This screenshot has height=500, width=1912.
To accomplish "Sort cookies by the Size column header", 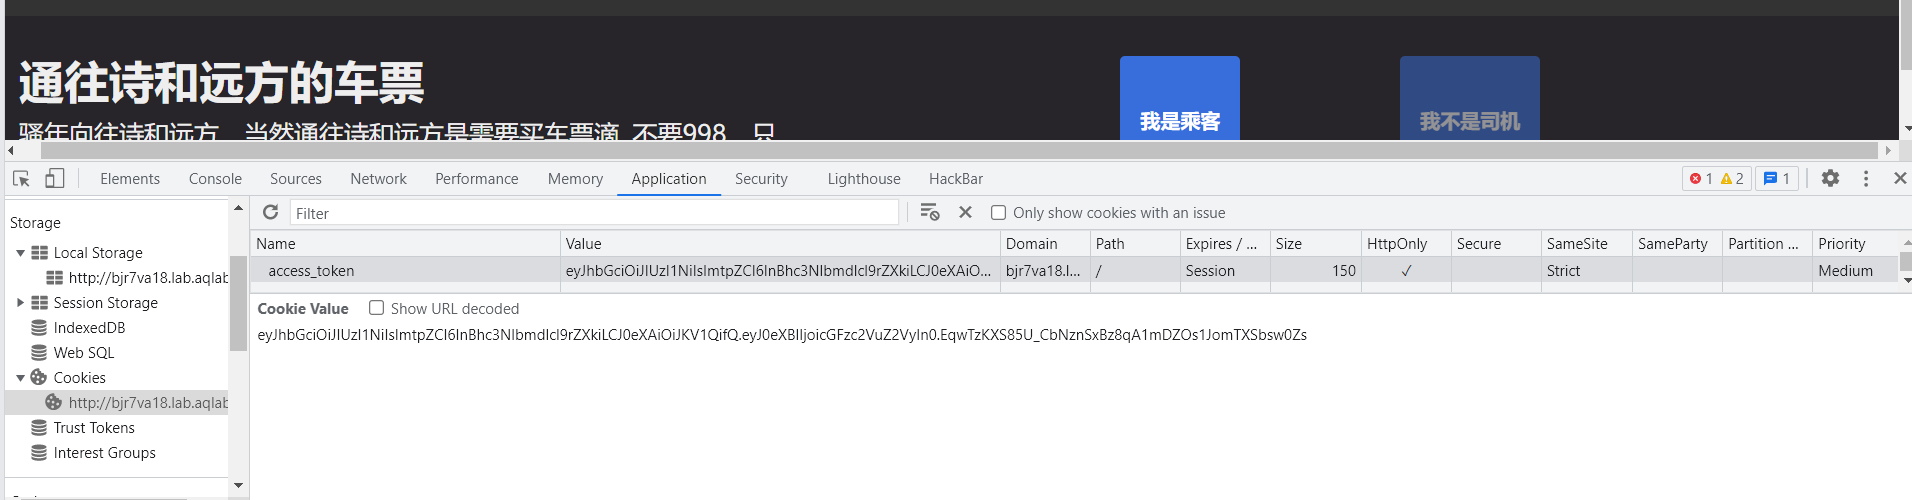I will [1316, 243].
